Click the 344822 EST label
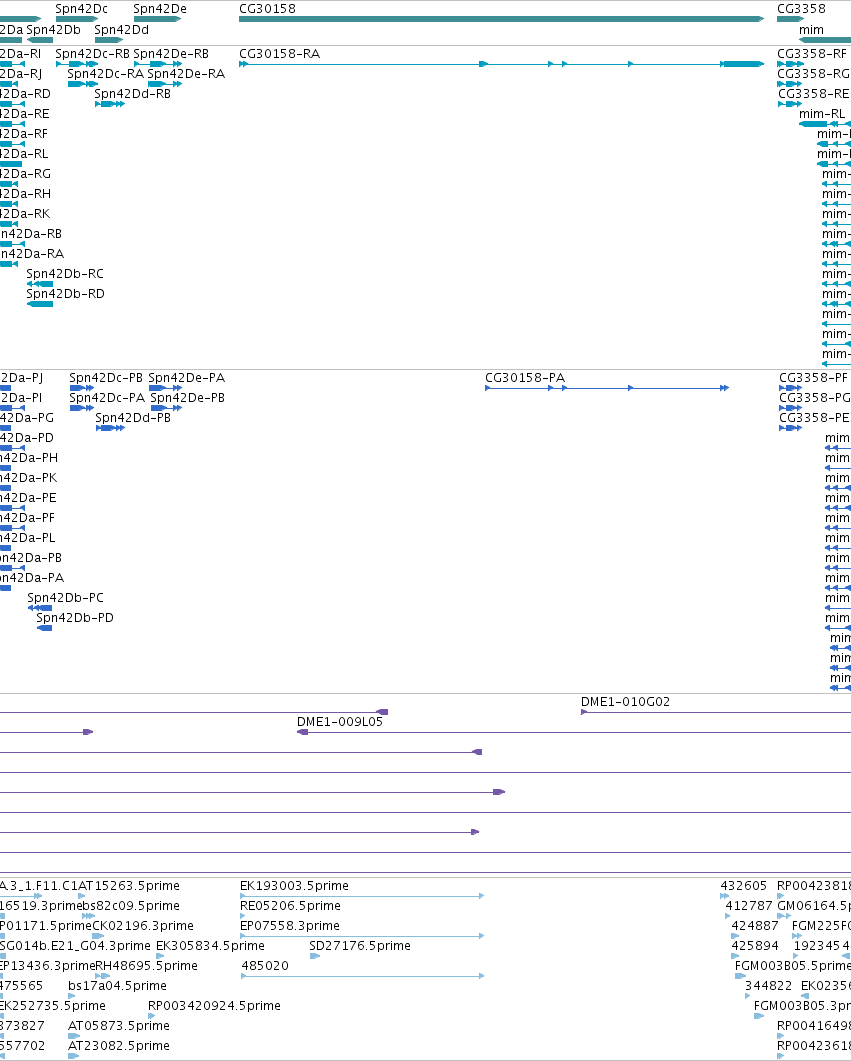 [768, 986]
